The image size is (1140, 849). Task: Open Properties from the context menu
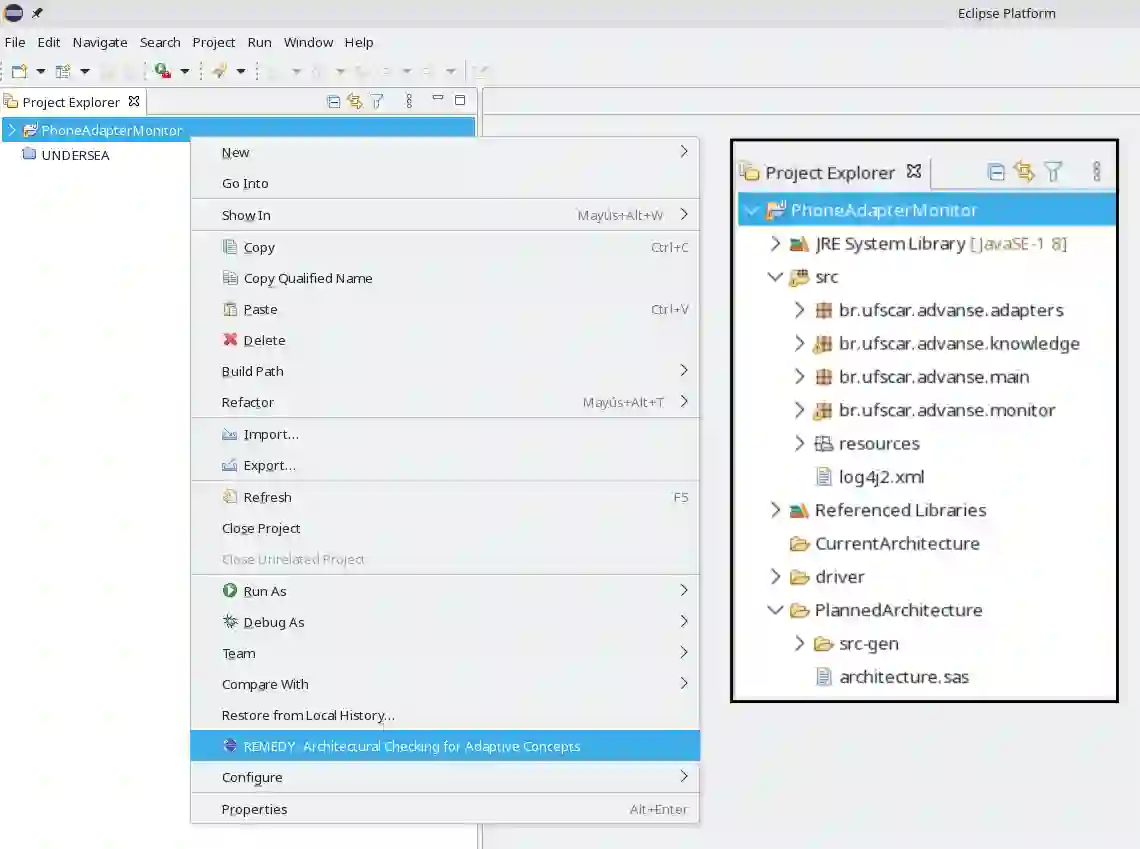click(445, 809)
